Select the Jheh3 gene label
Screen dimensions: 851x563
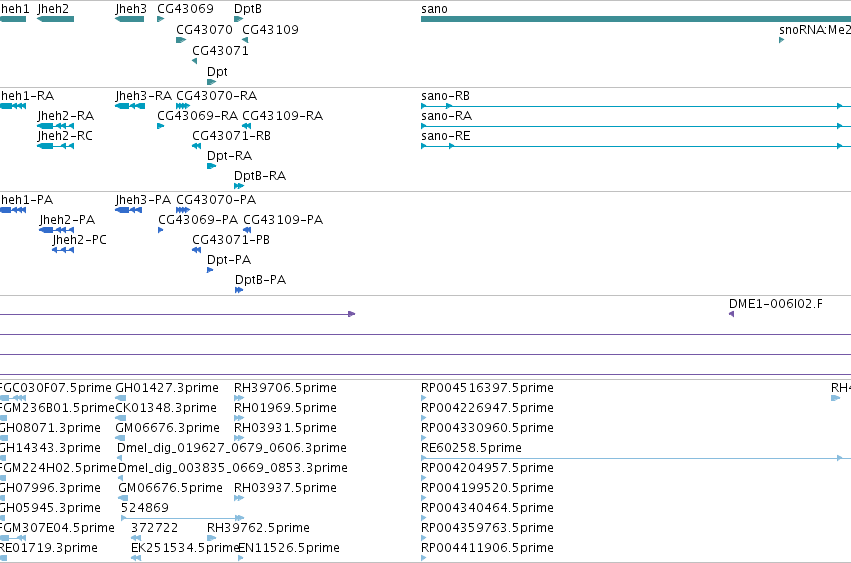pos(131,9)
